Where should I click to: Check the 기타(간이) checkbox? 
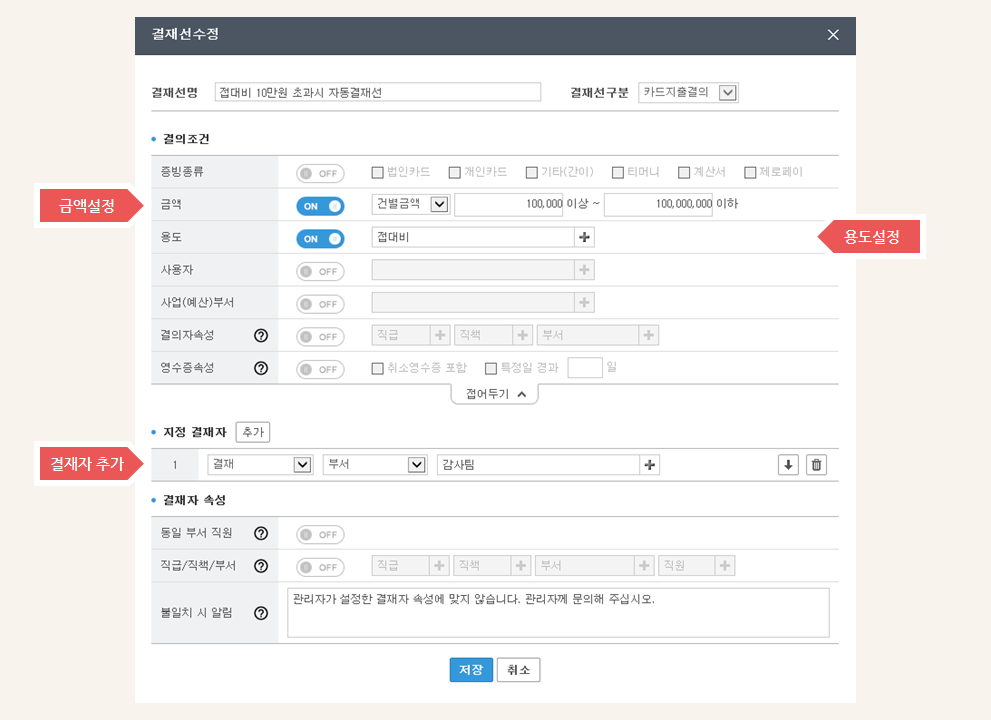coord(532,172)
